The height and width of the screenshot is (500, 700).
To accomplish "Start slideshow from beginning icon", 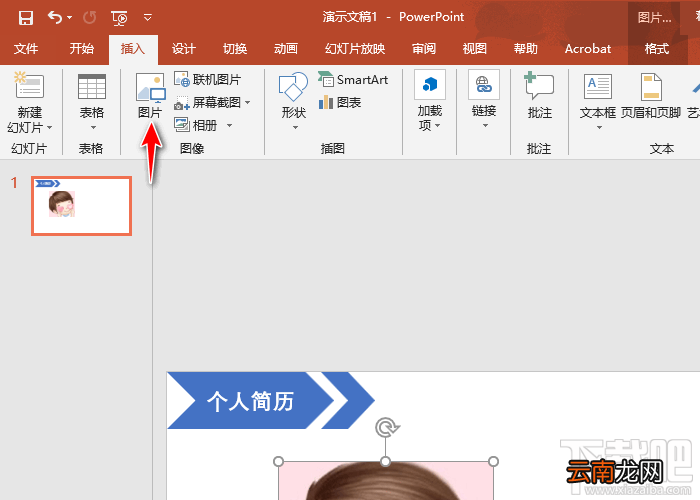I will [119, 18].
